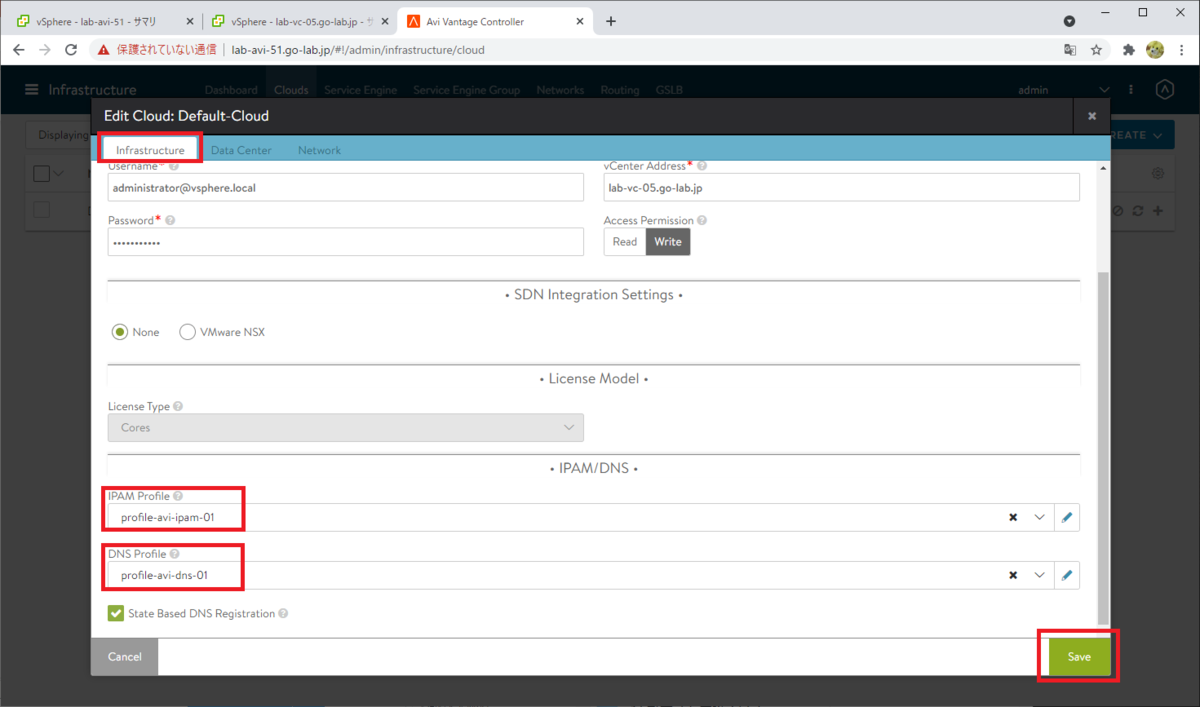Show help for DNS Profile

coord(174,554)
